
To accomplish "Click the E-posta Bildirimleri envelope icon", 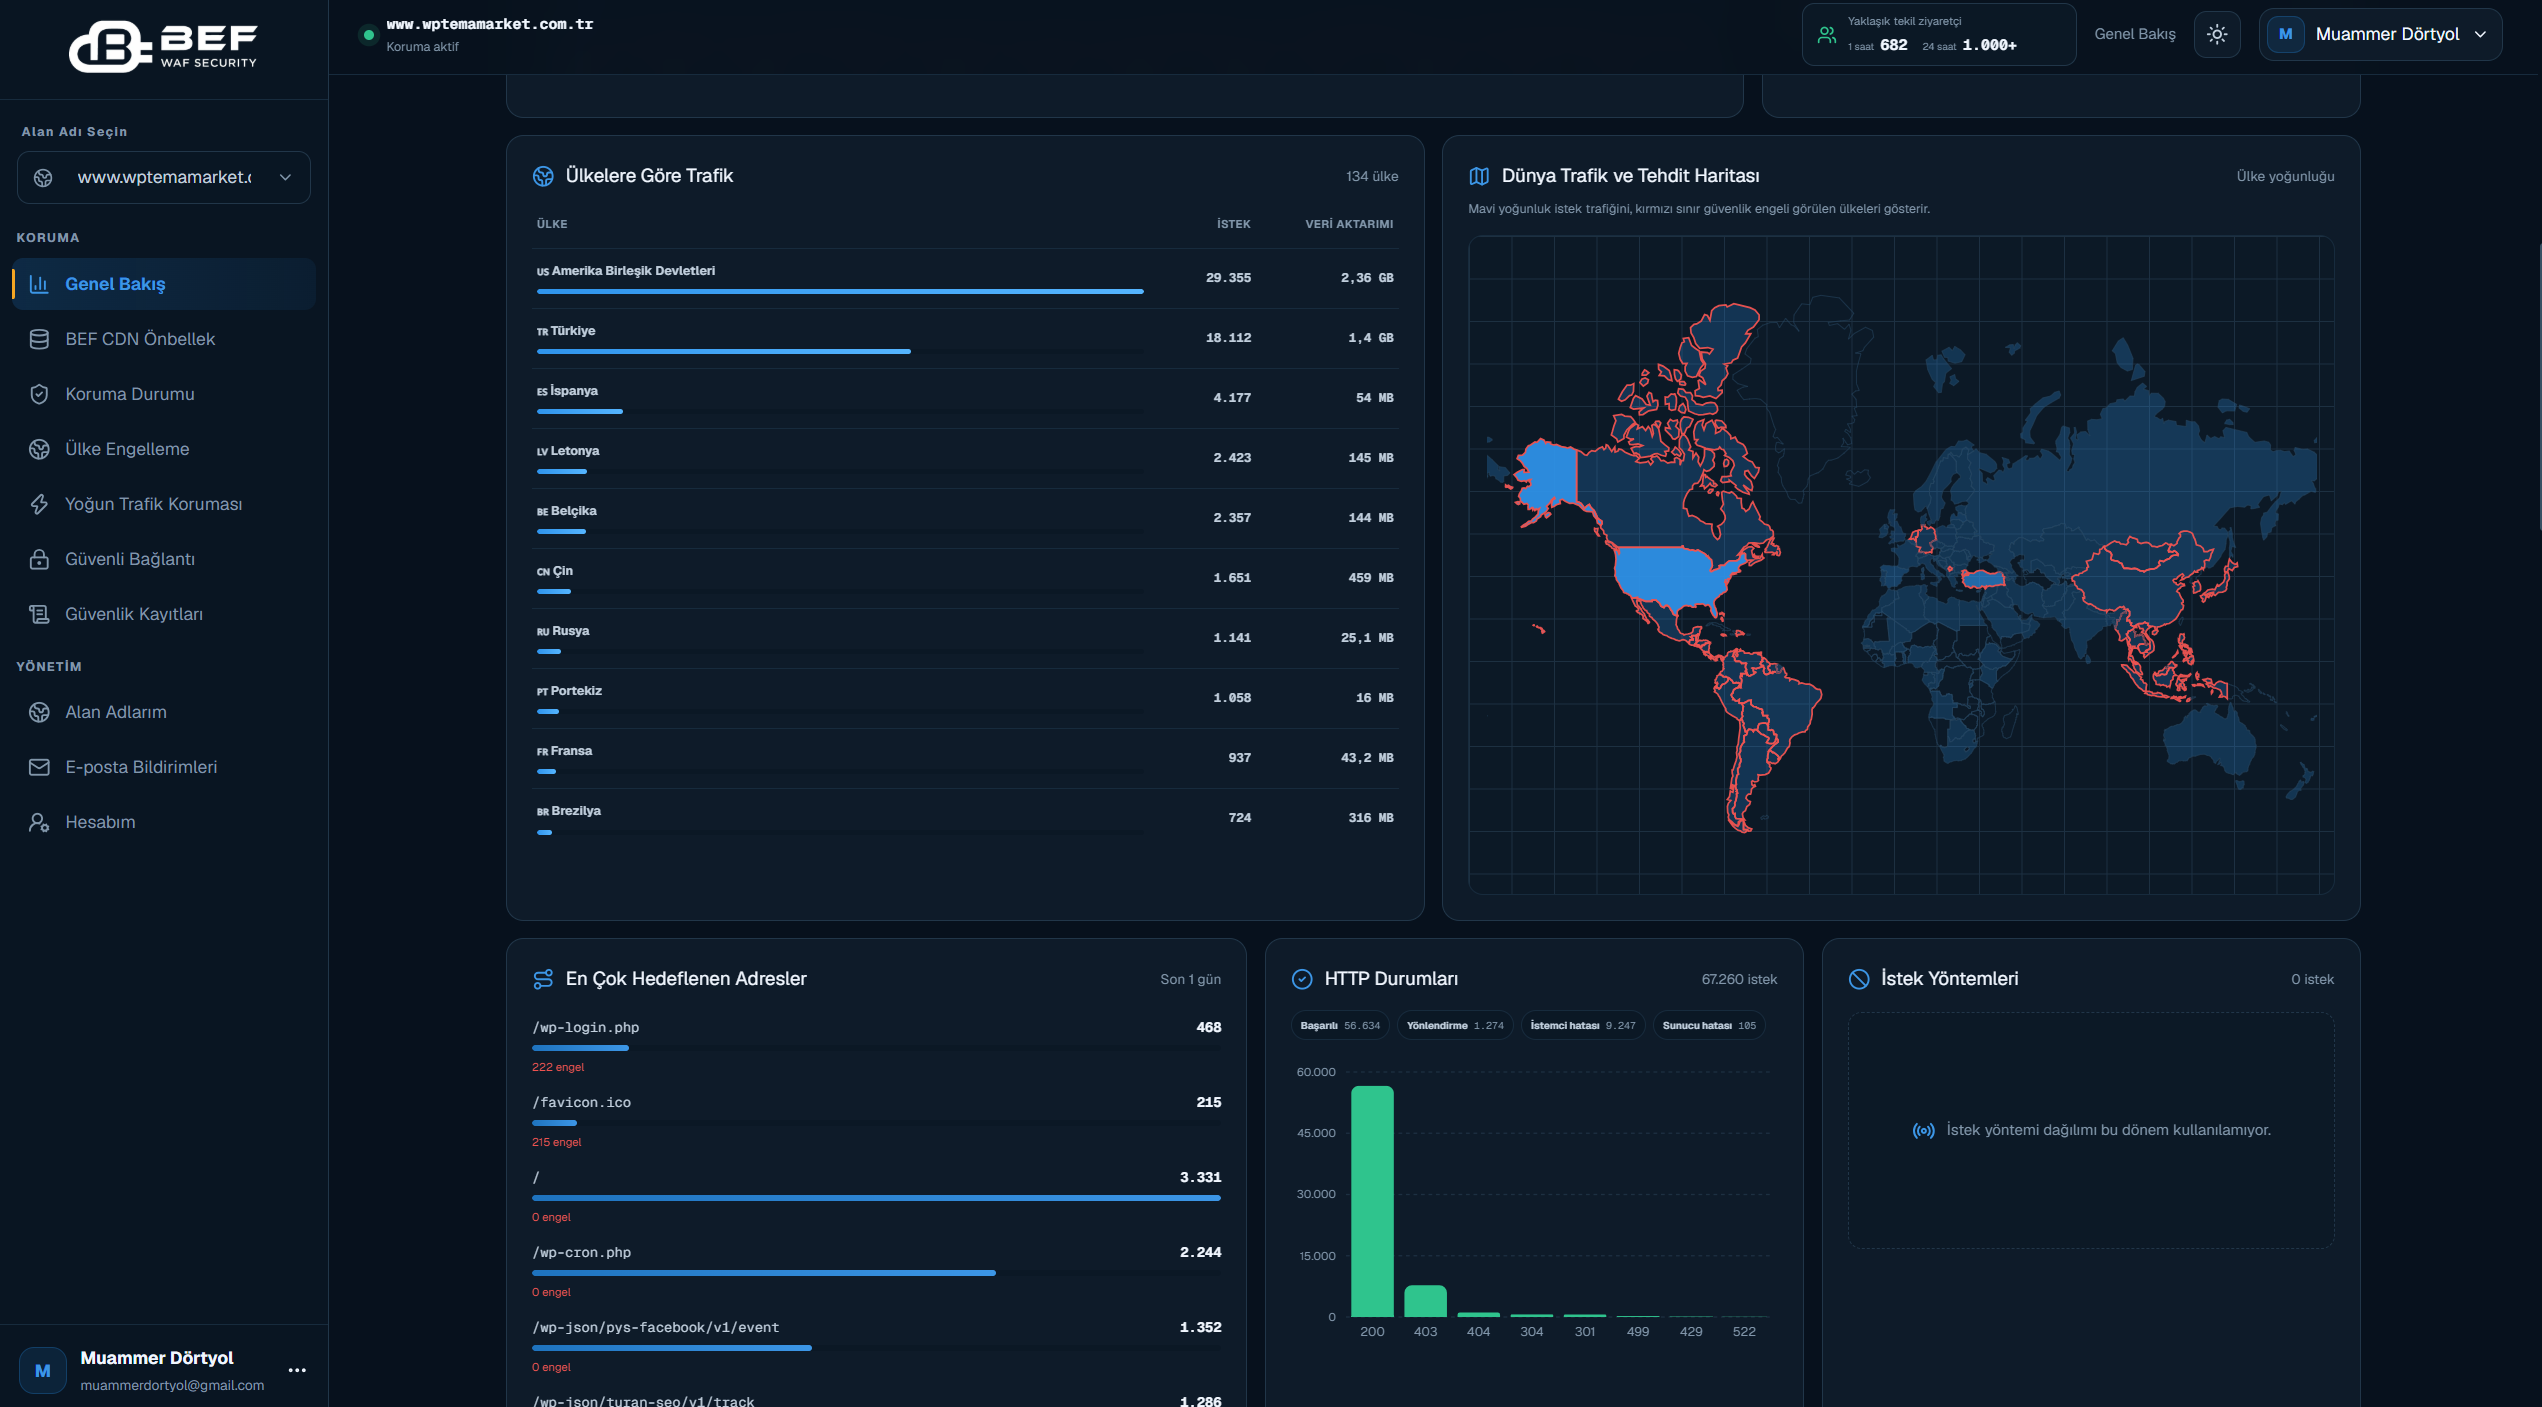I will (39, 767).
